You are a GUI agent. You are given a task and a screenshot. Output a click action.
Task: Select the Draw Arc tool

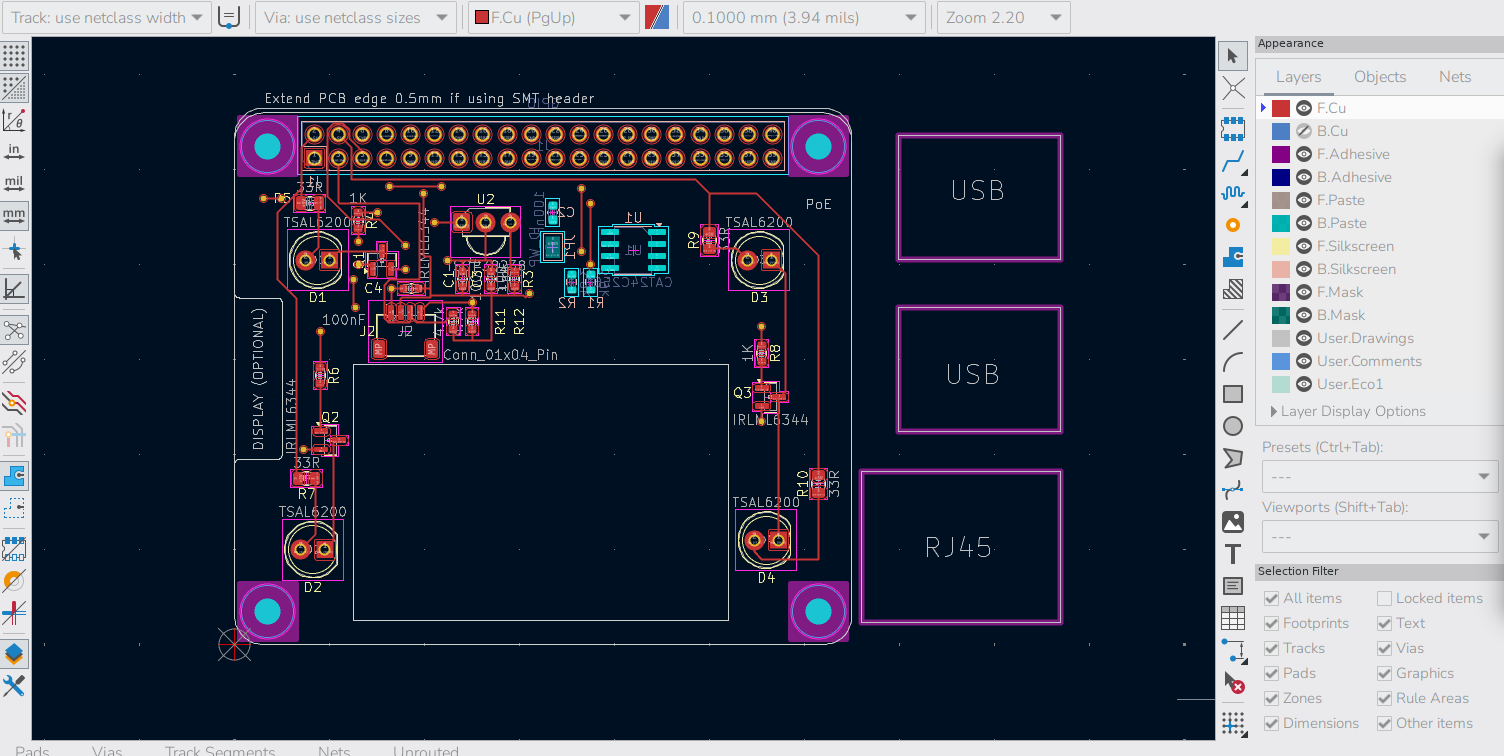[x=1233, y=361]
